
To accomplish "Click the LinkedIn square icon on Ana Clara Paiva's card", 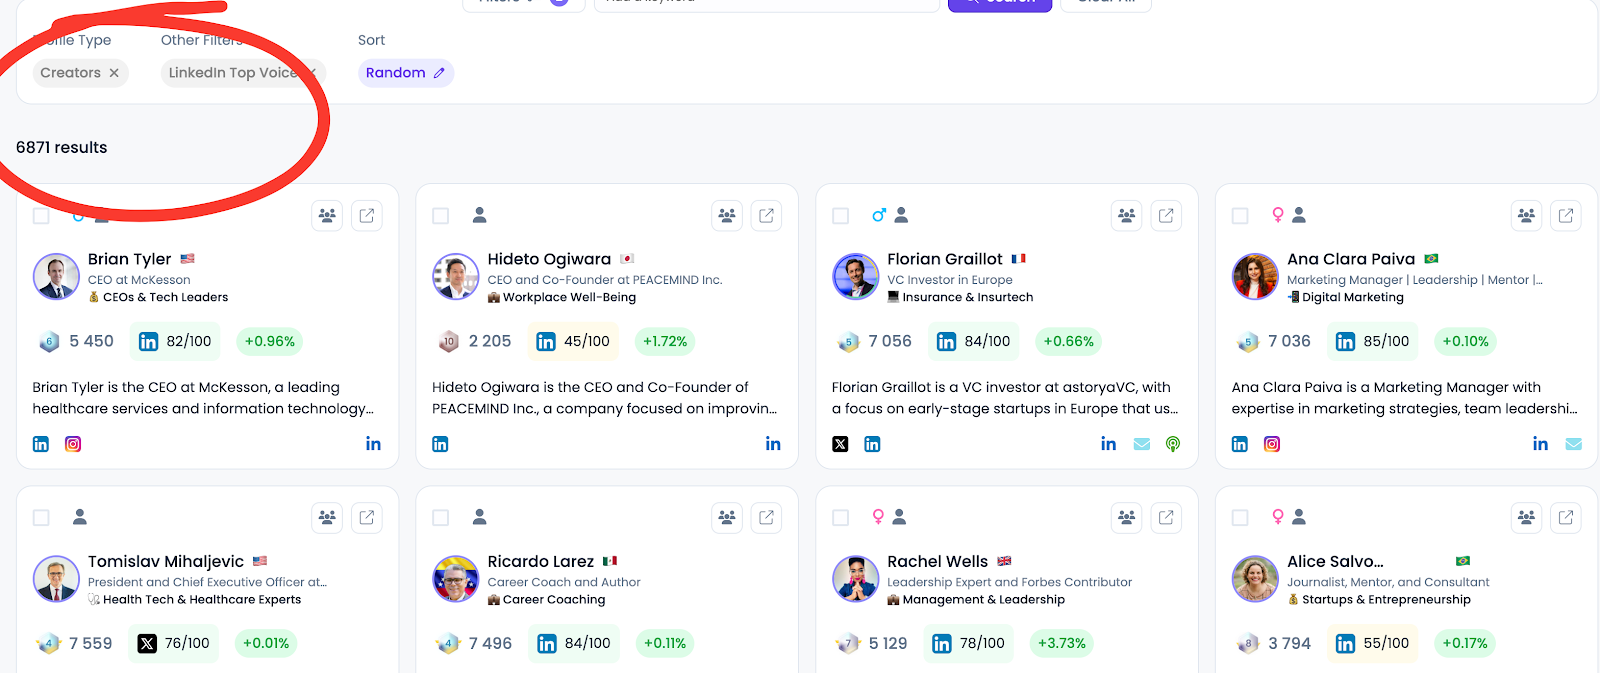I will click(x=1240, y=444).
